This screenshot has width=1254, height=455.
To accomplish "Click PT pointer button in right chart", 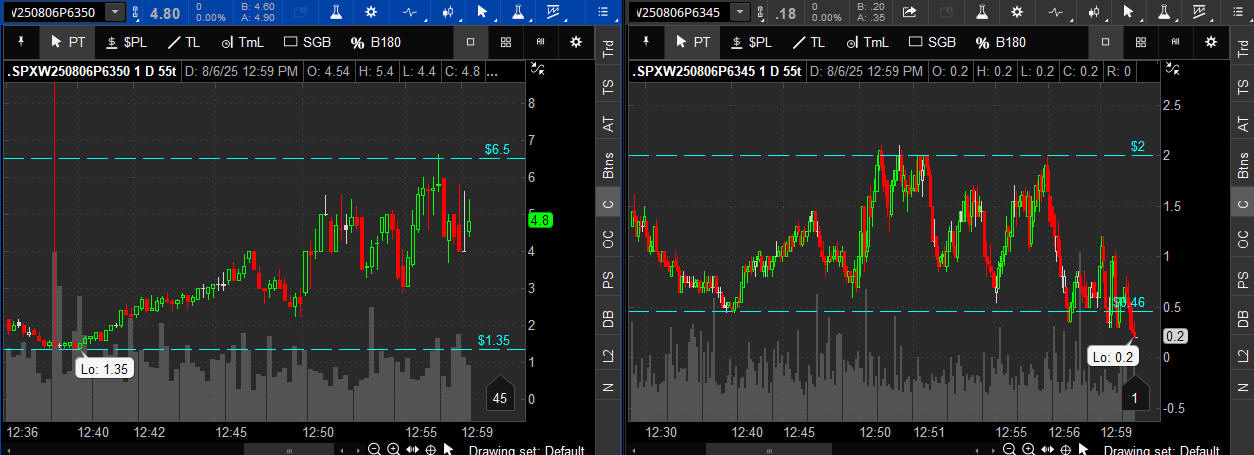I will point(692,42).
